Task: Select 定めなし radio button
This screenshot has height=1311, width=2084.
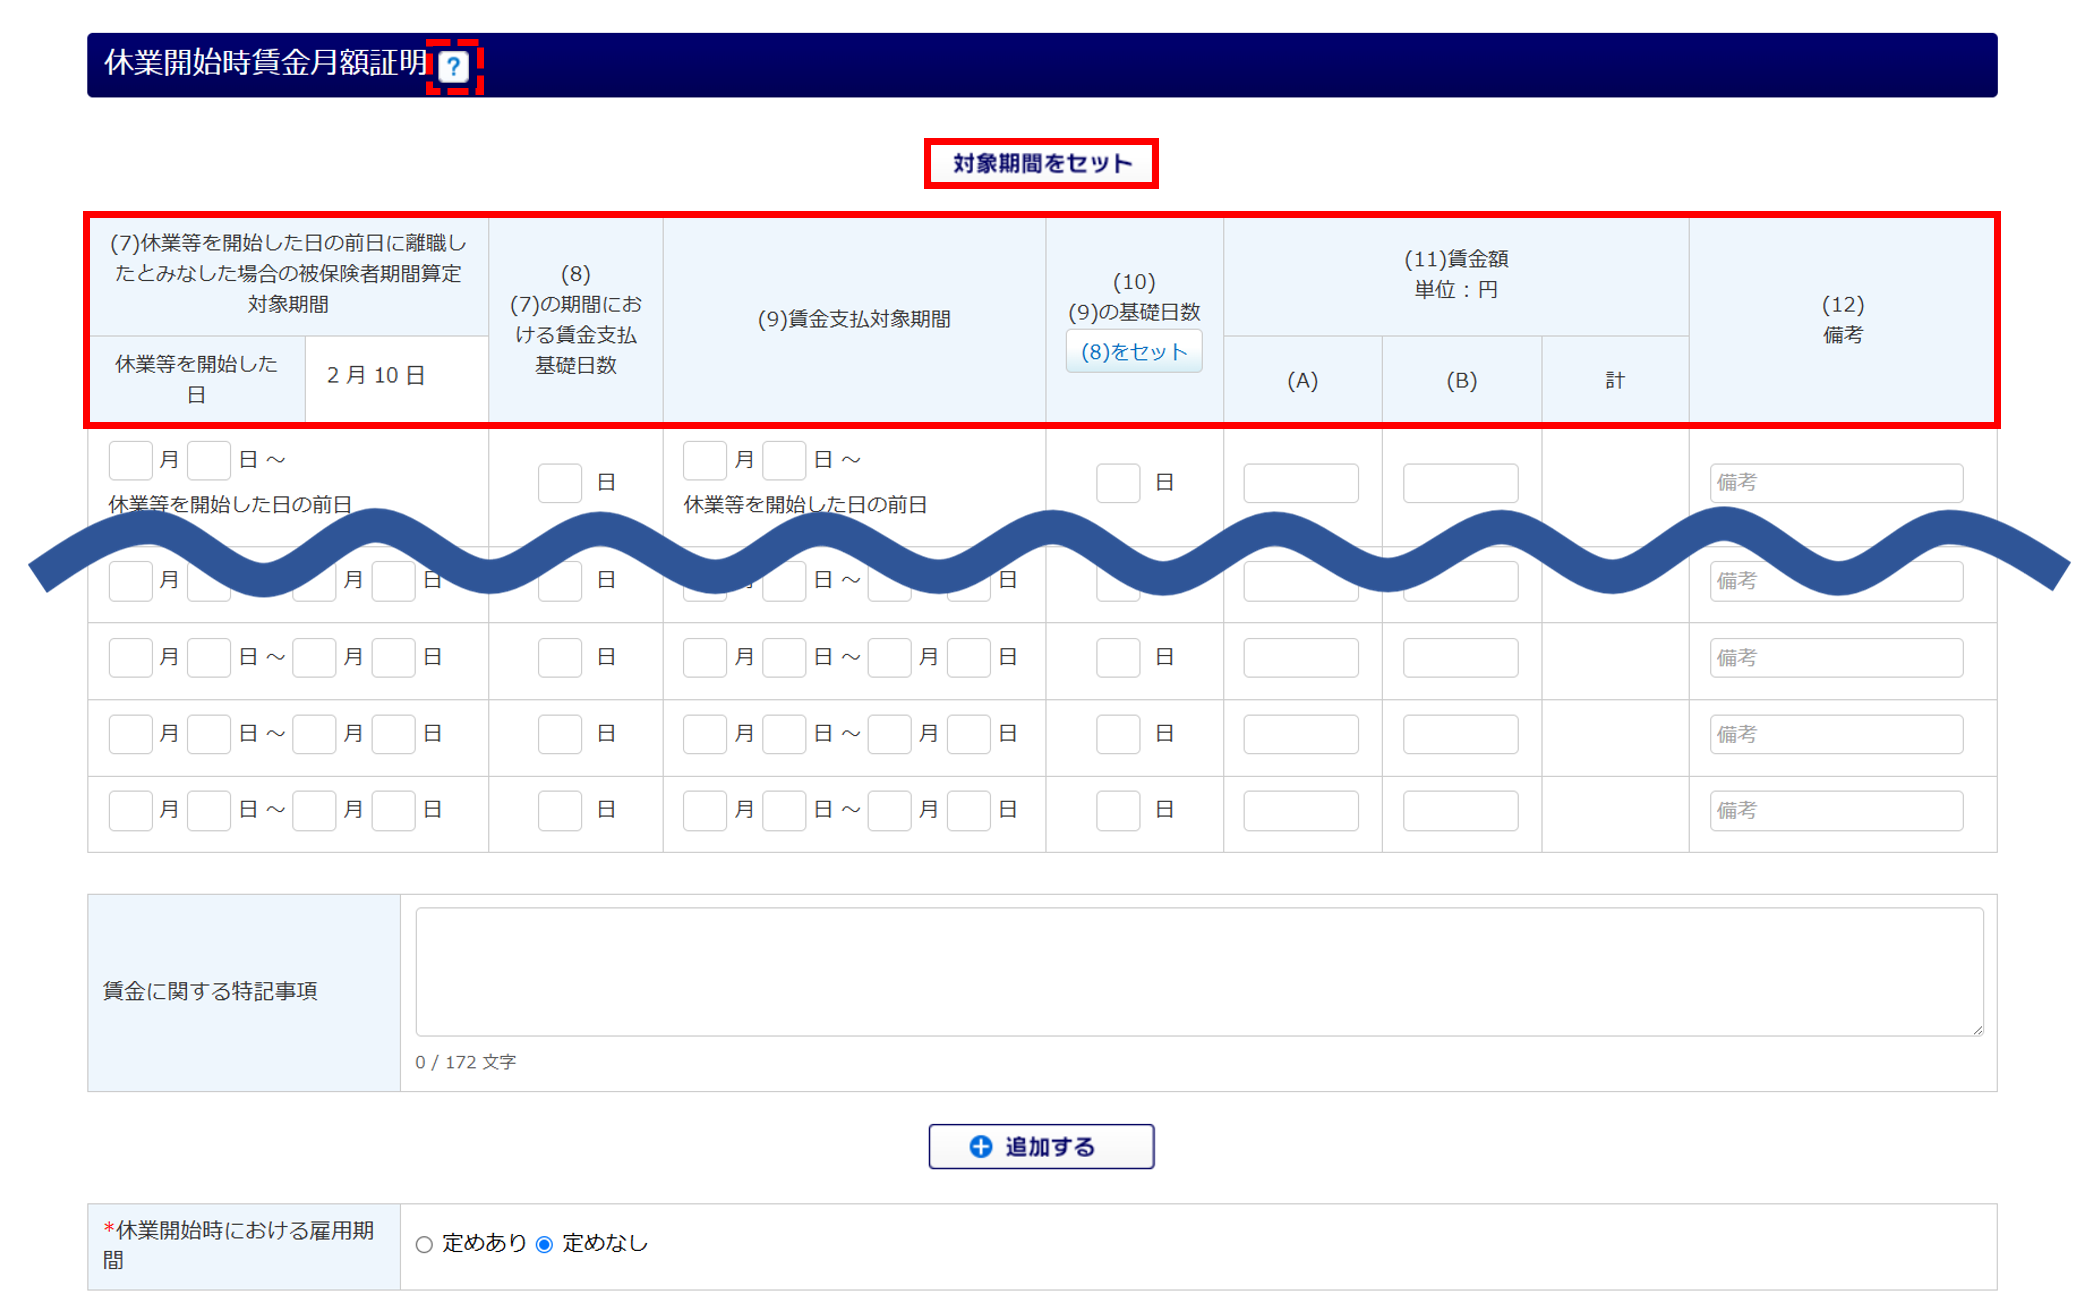Action: pos(544,1244)
